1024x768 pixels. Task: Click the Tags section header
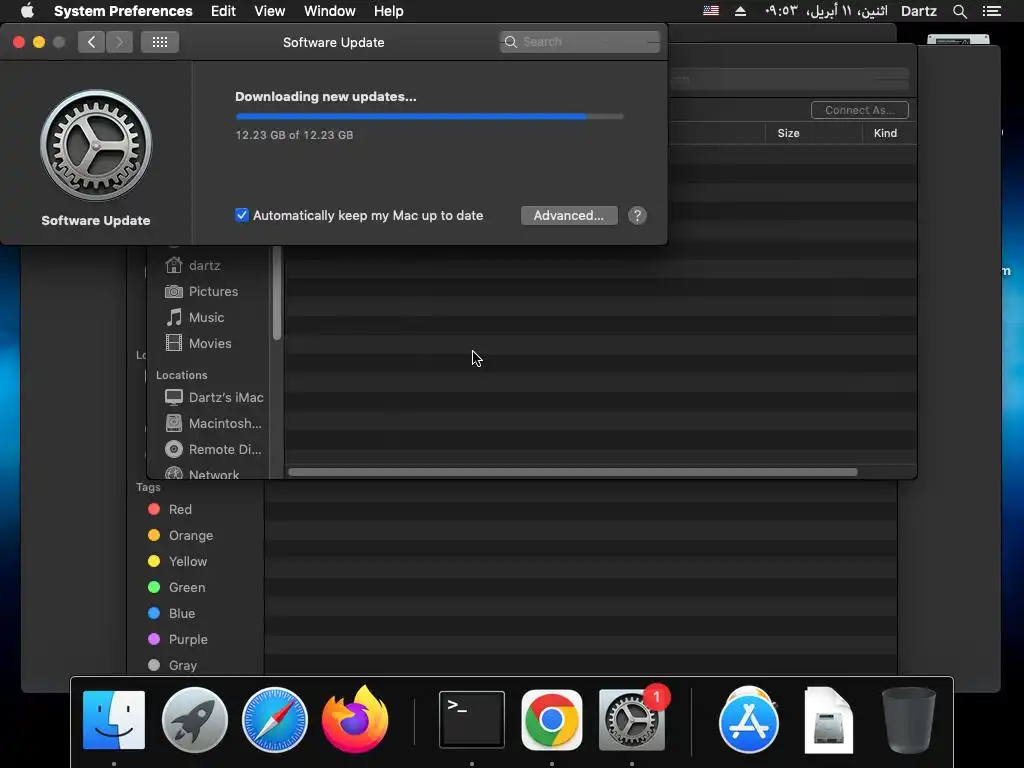coord(148,487)
